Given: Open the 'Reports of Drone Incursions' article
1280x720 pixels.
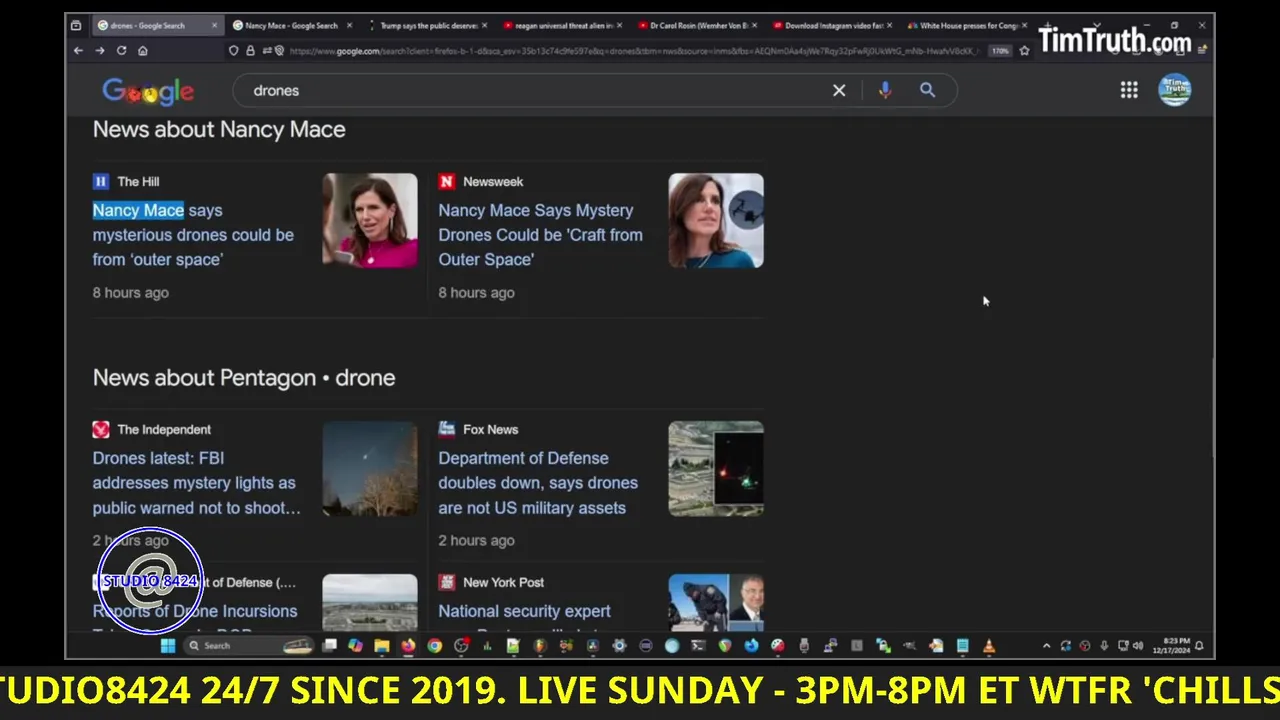Looking at the screenshot, I should (195, 611).
